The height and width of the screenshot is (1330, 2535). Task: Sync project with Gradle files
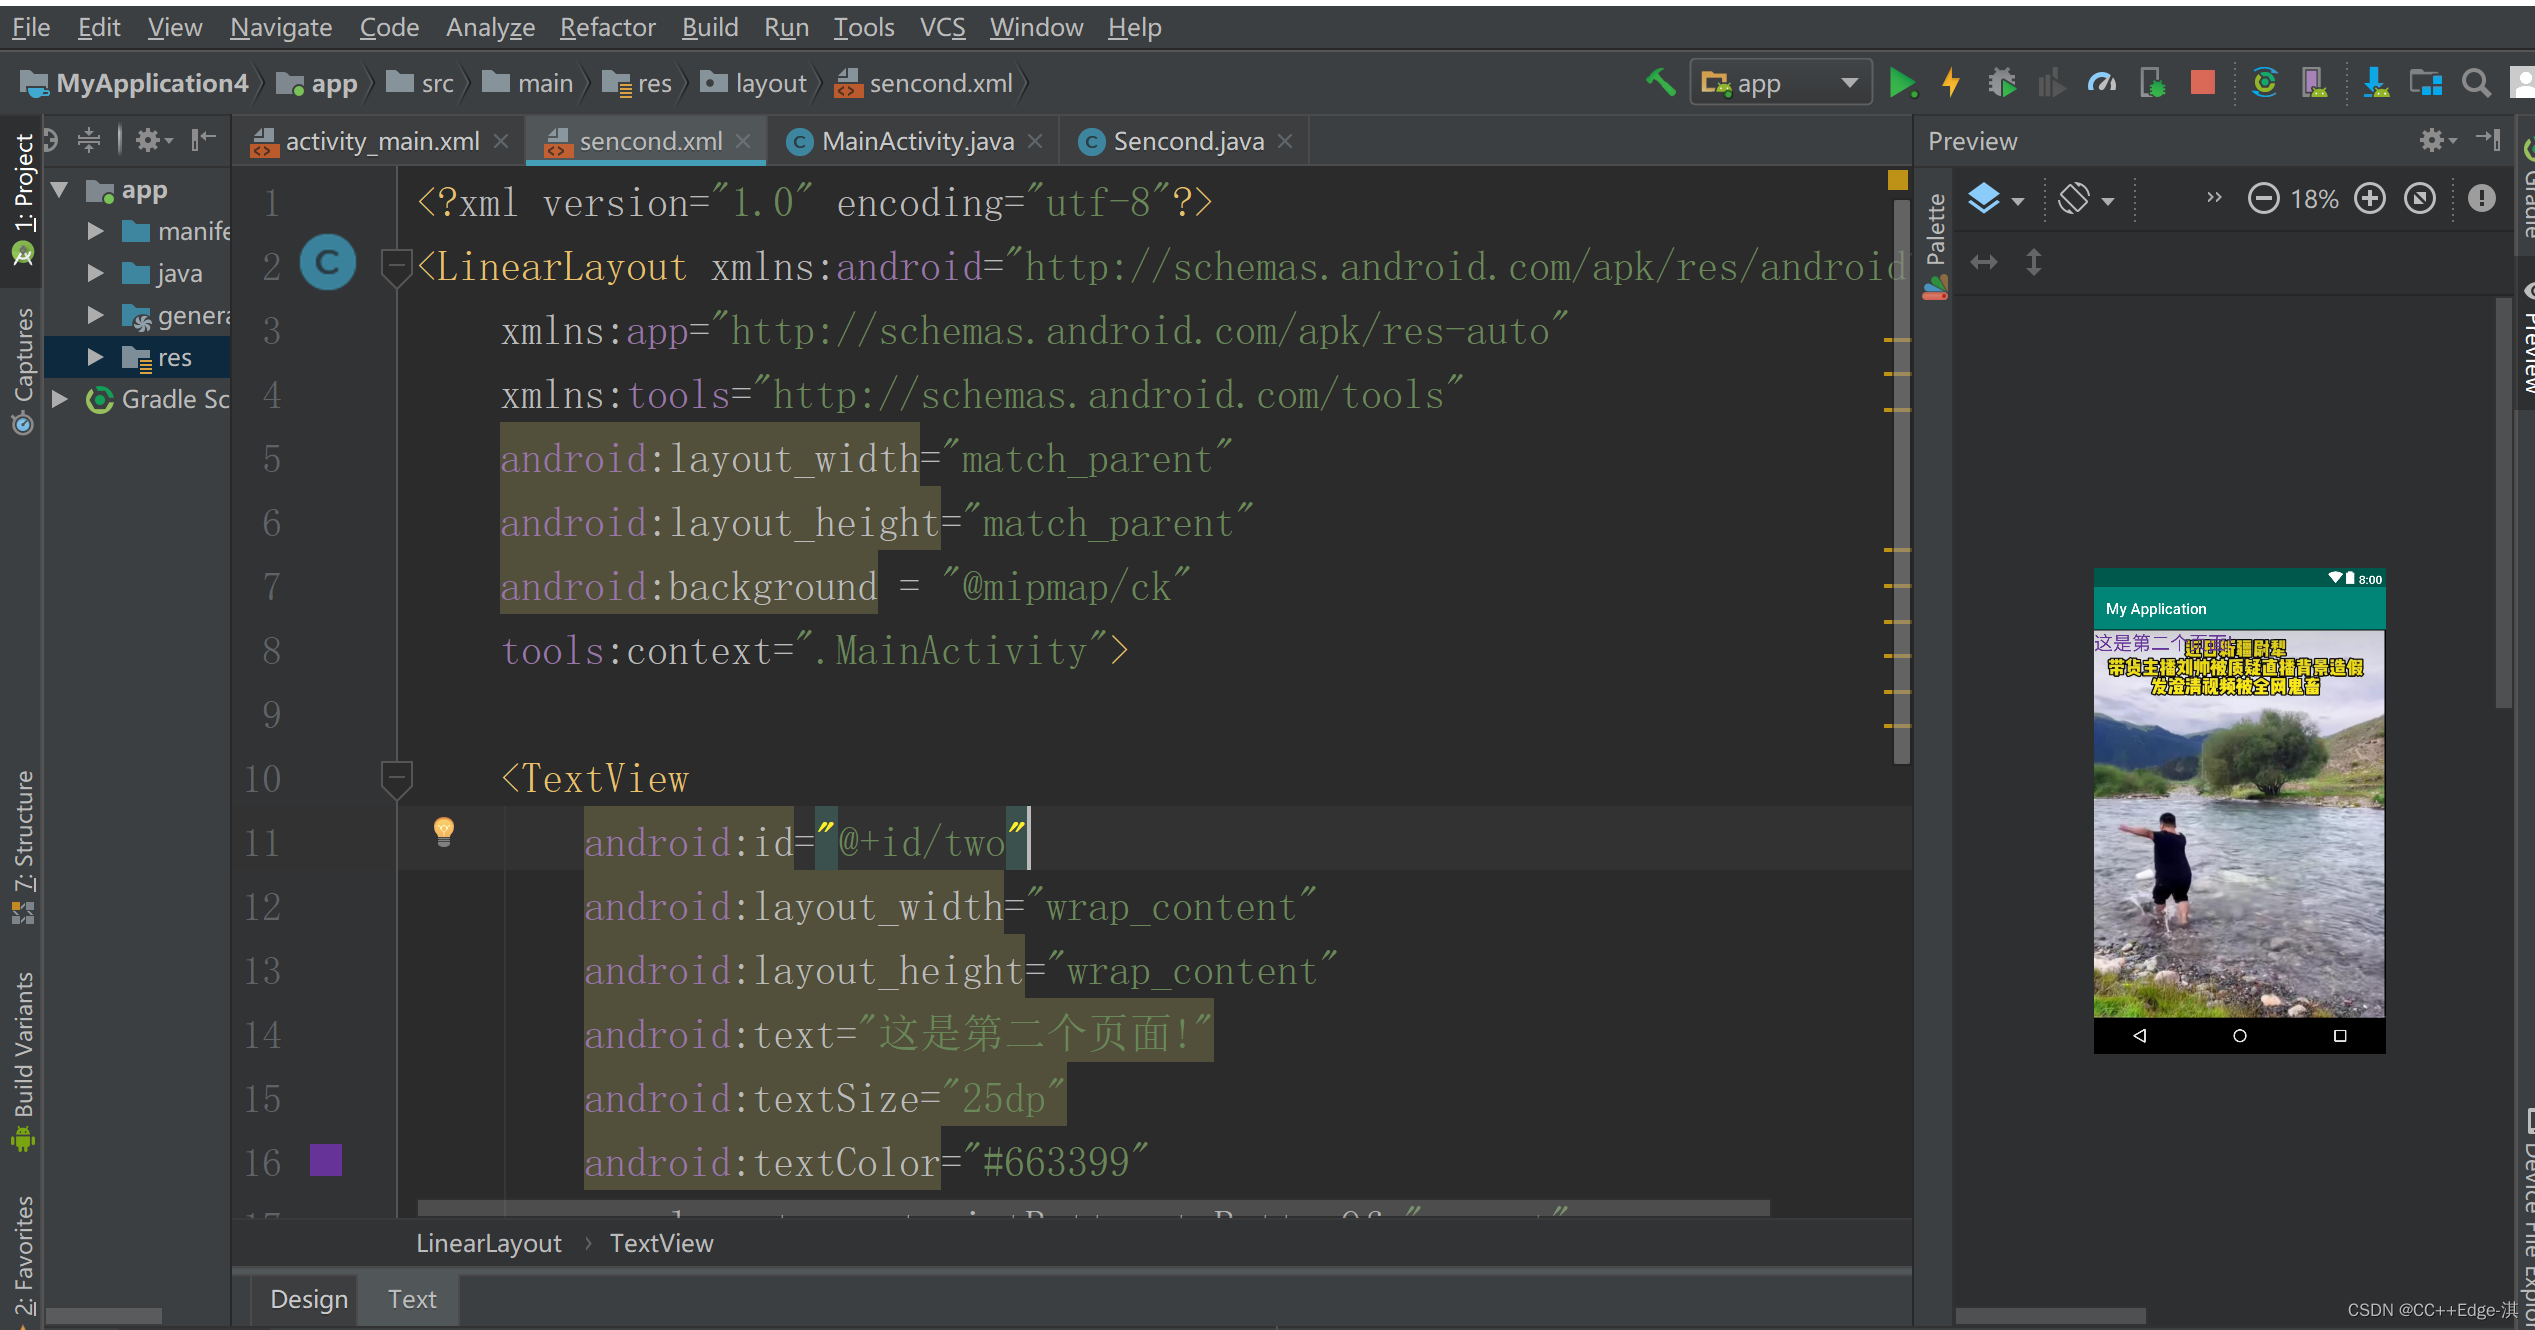[x=2264, y=82]
